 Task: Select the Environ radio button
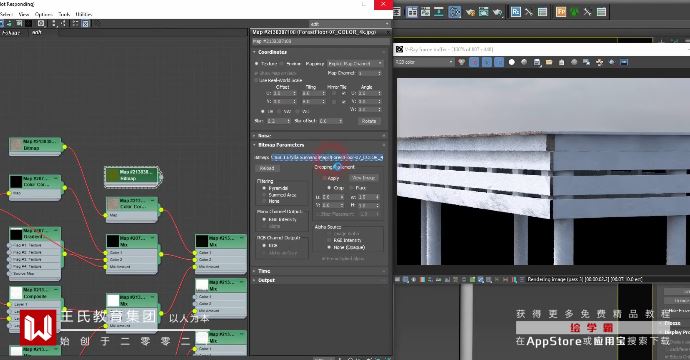pyautogui.click(x=282, y=64)
